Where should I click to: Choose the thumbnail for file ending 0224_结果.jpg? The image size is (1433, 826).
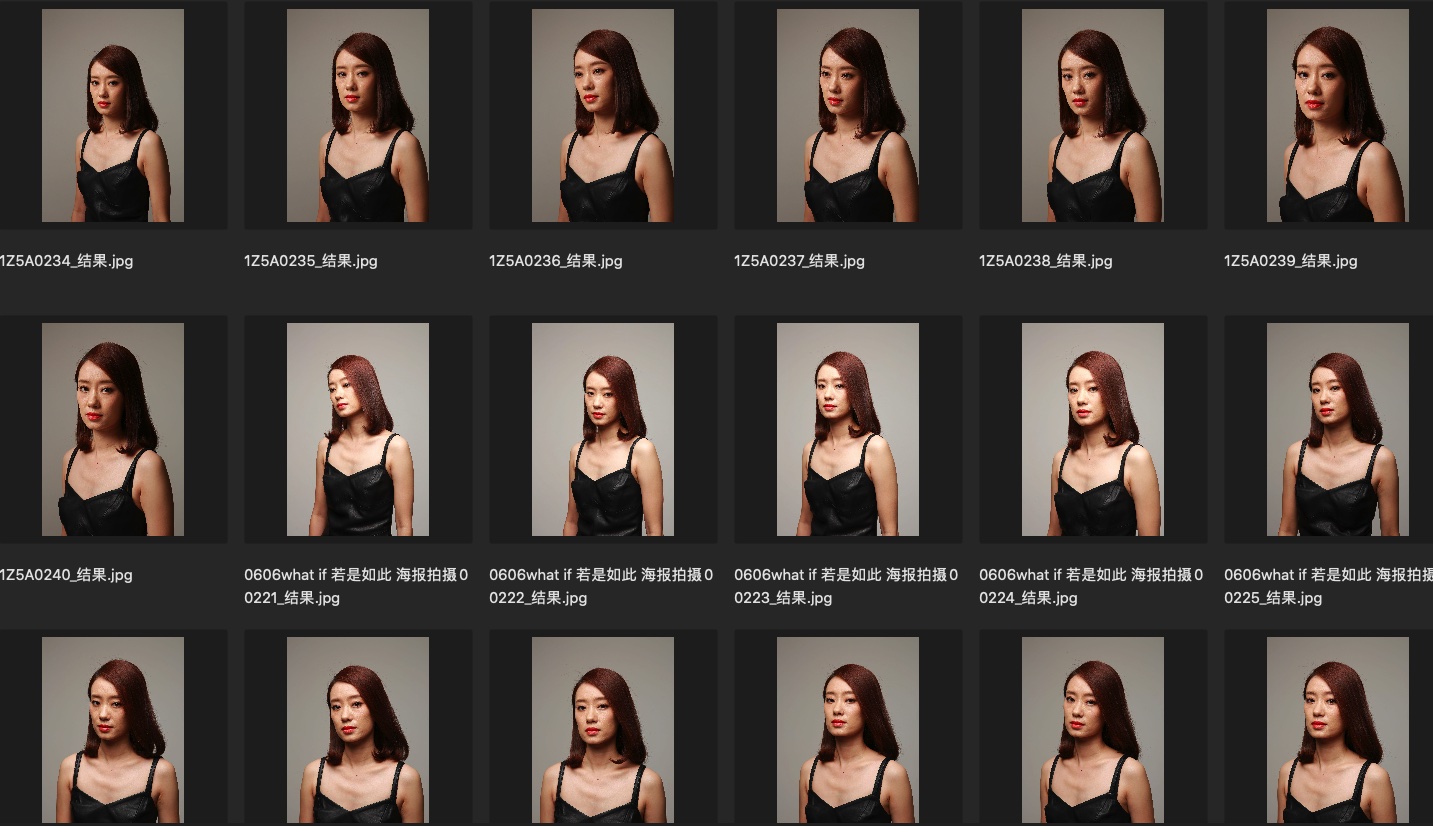tap(1093, 429)
